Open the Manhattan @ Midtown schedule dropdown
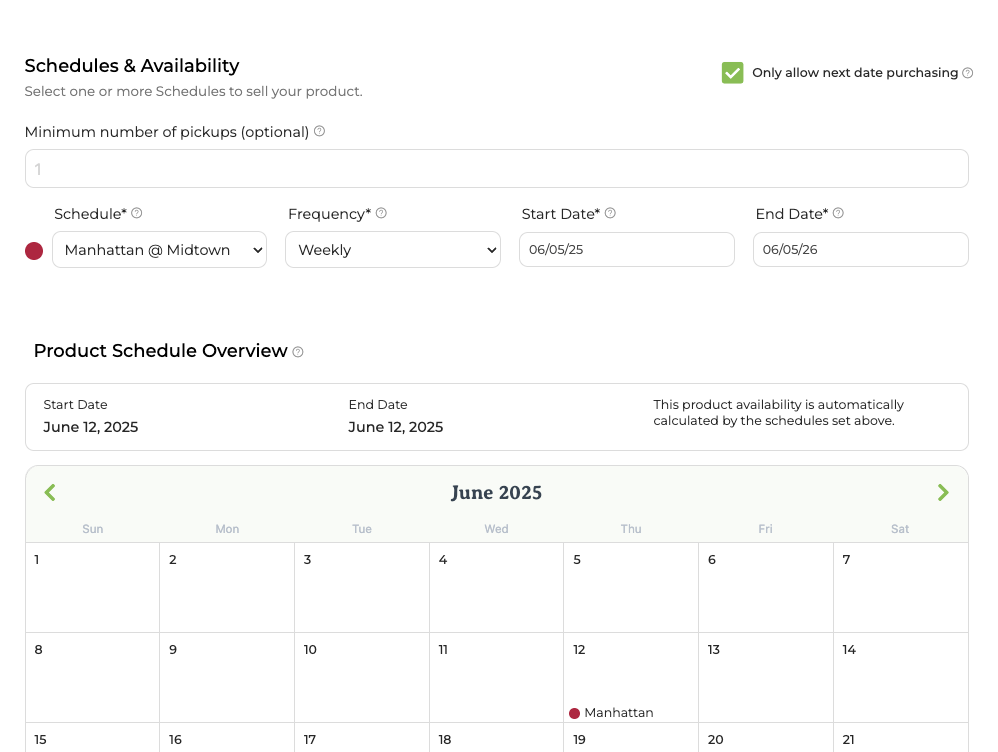This screenshot has width=998, height=752. click(159, 250)
